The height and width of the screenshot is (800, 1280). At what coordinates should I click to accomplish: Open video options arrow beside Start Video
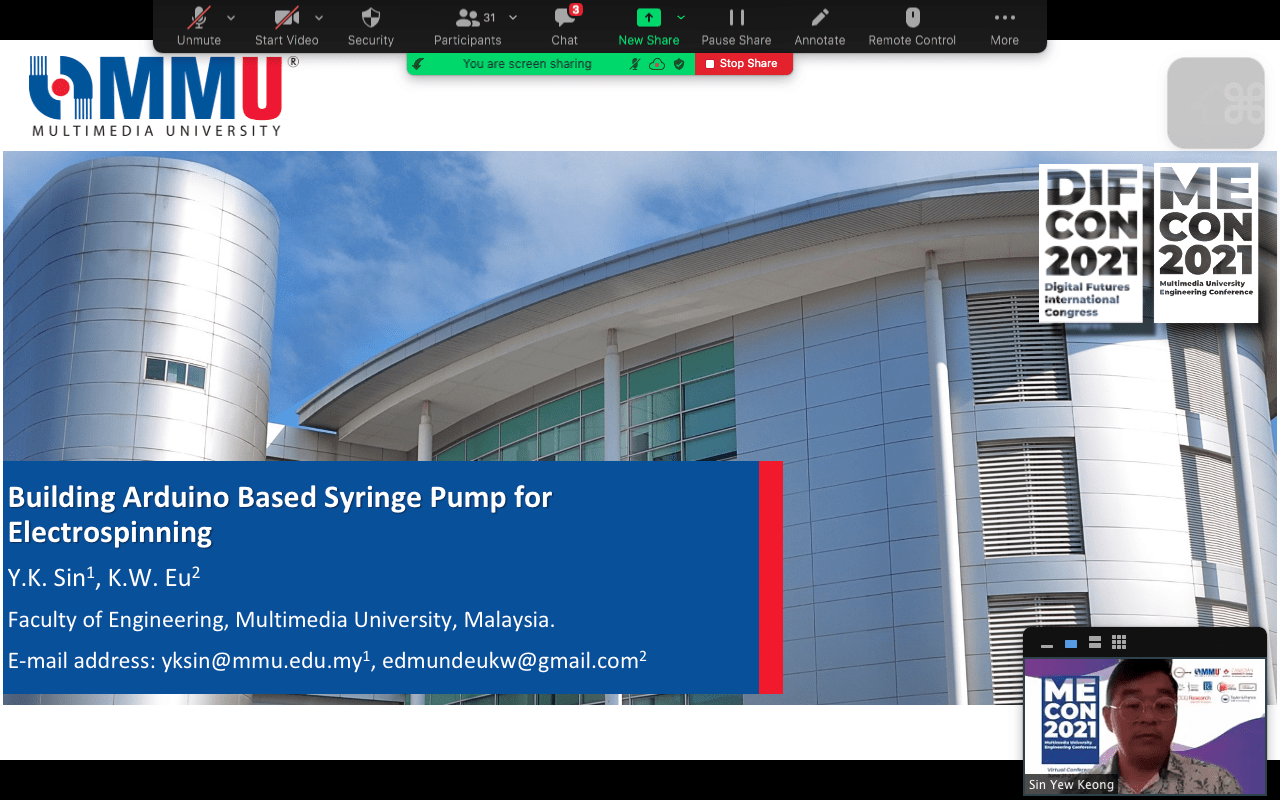pyautogui.click(x=319, y=17)
